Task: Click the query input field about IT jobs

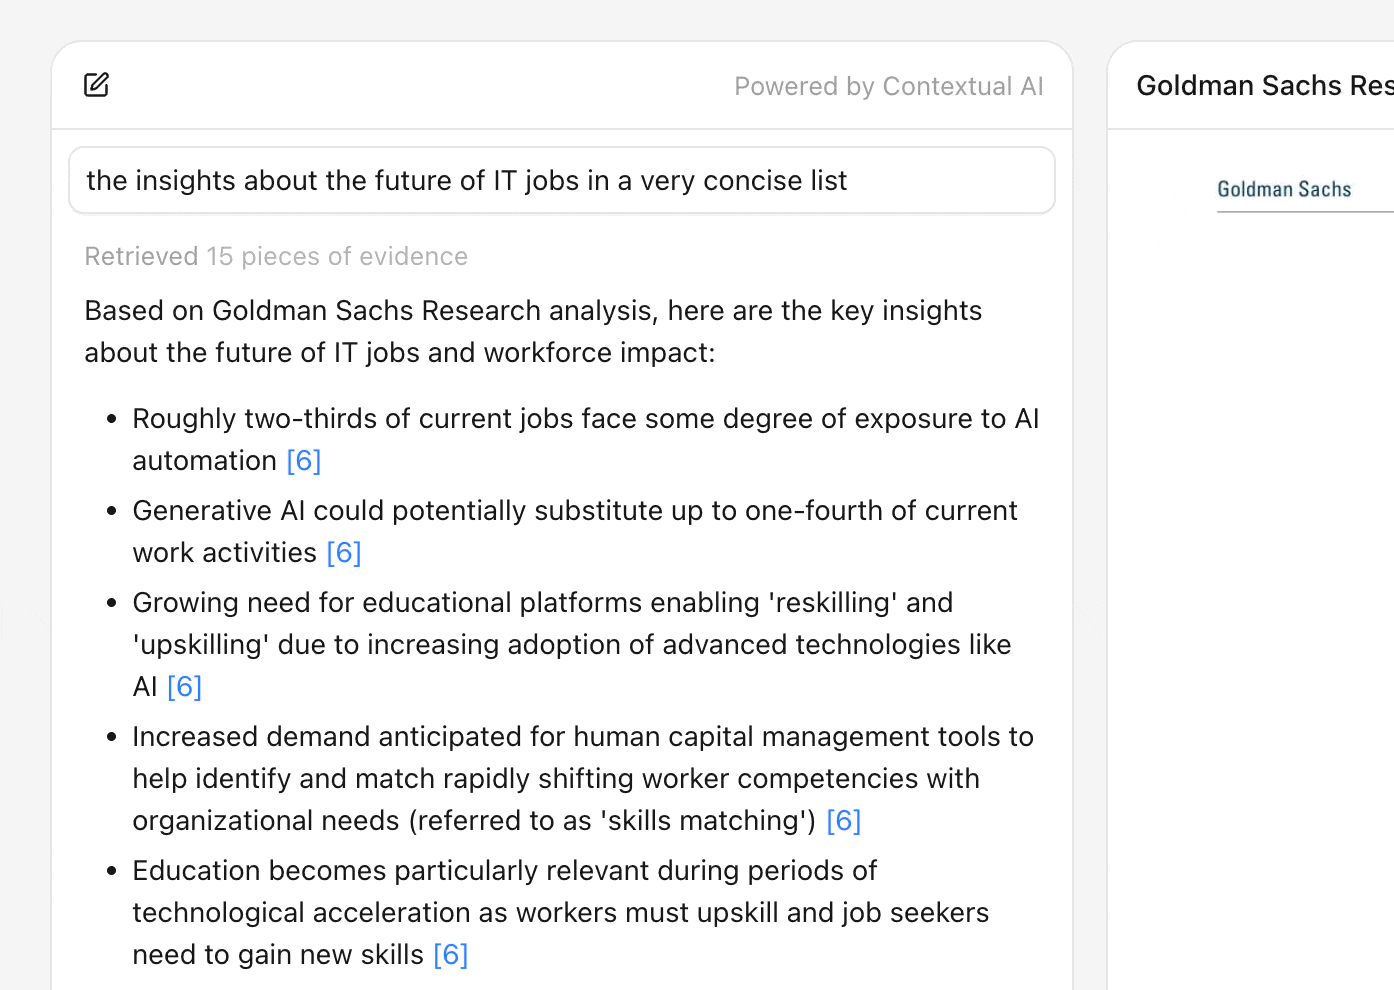Action: (561, 181)
